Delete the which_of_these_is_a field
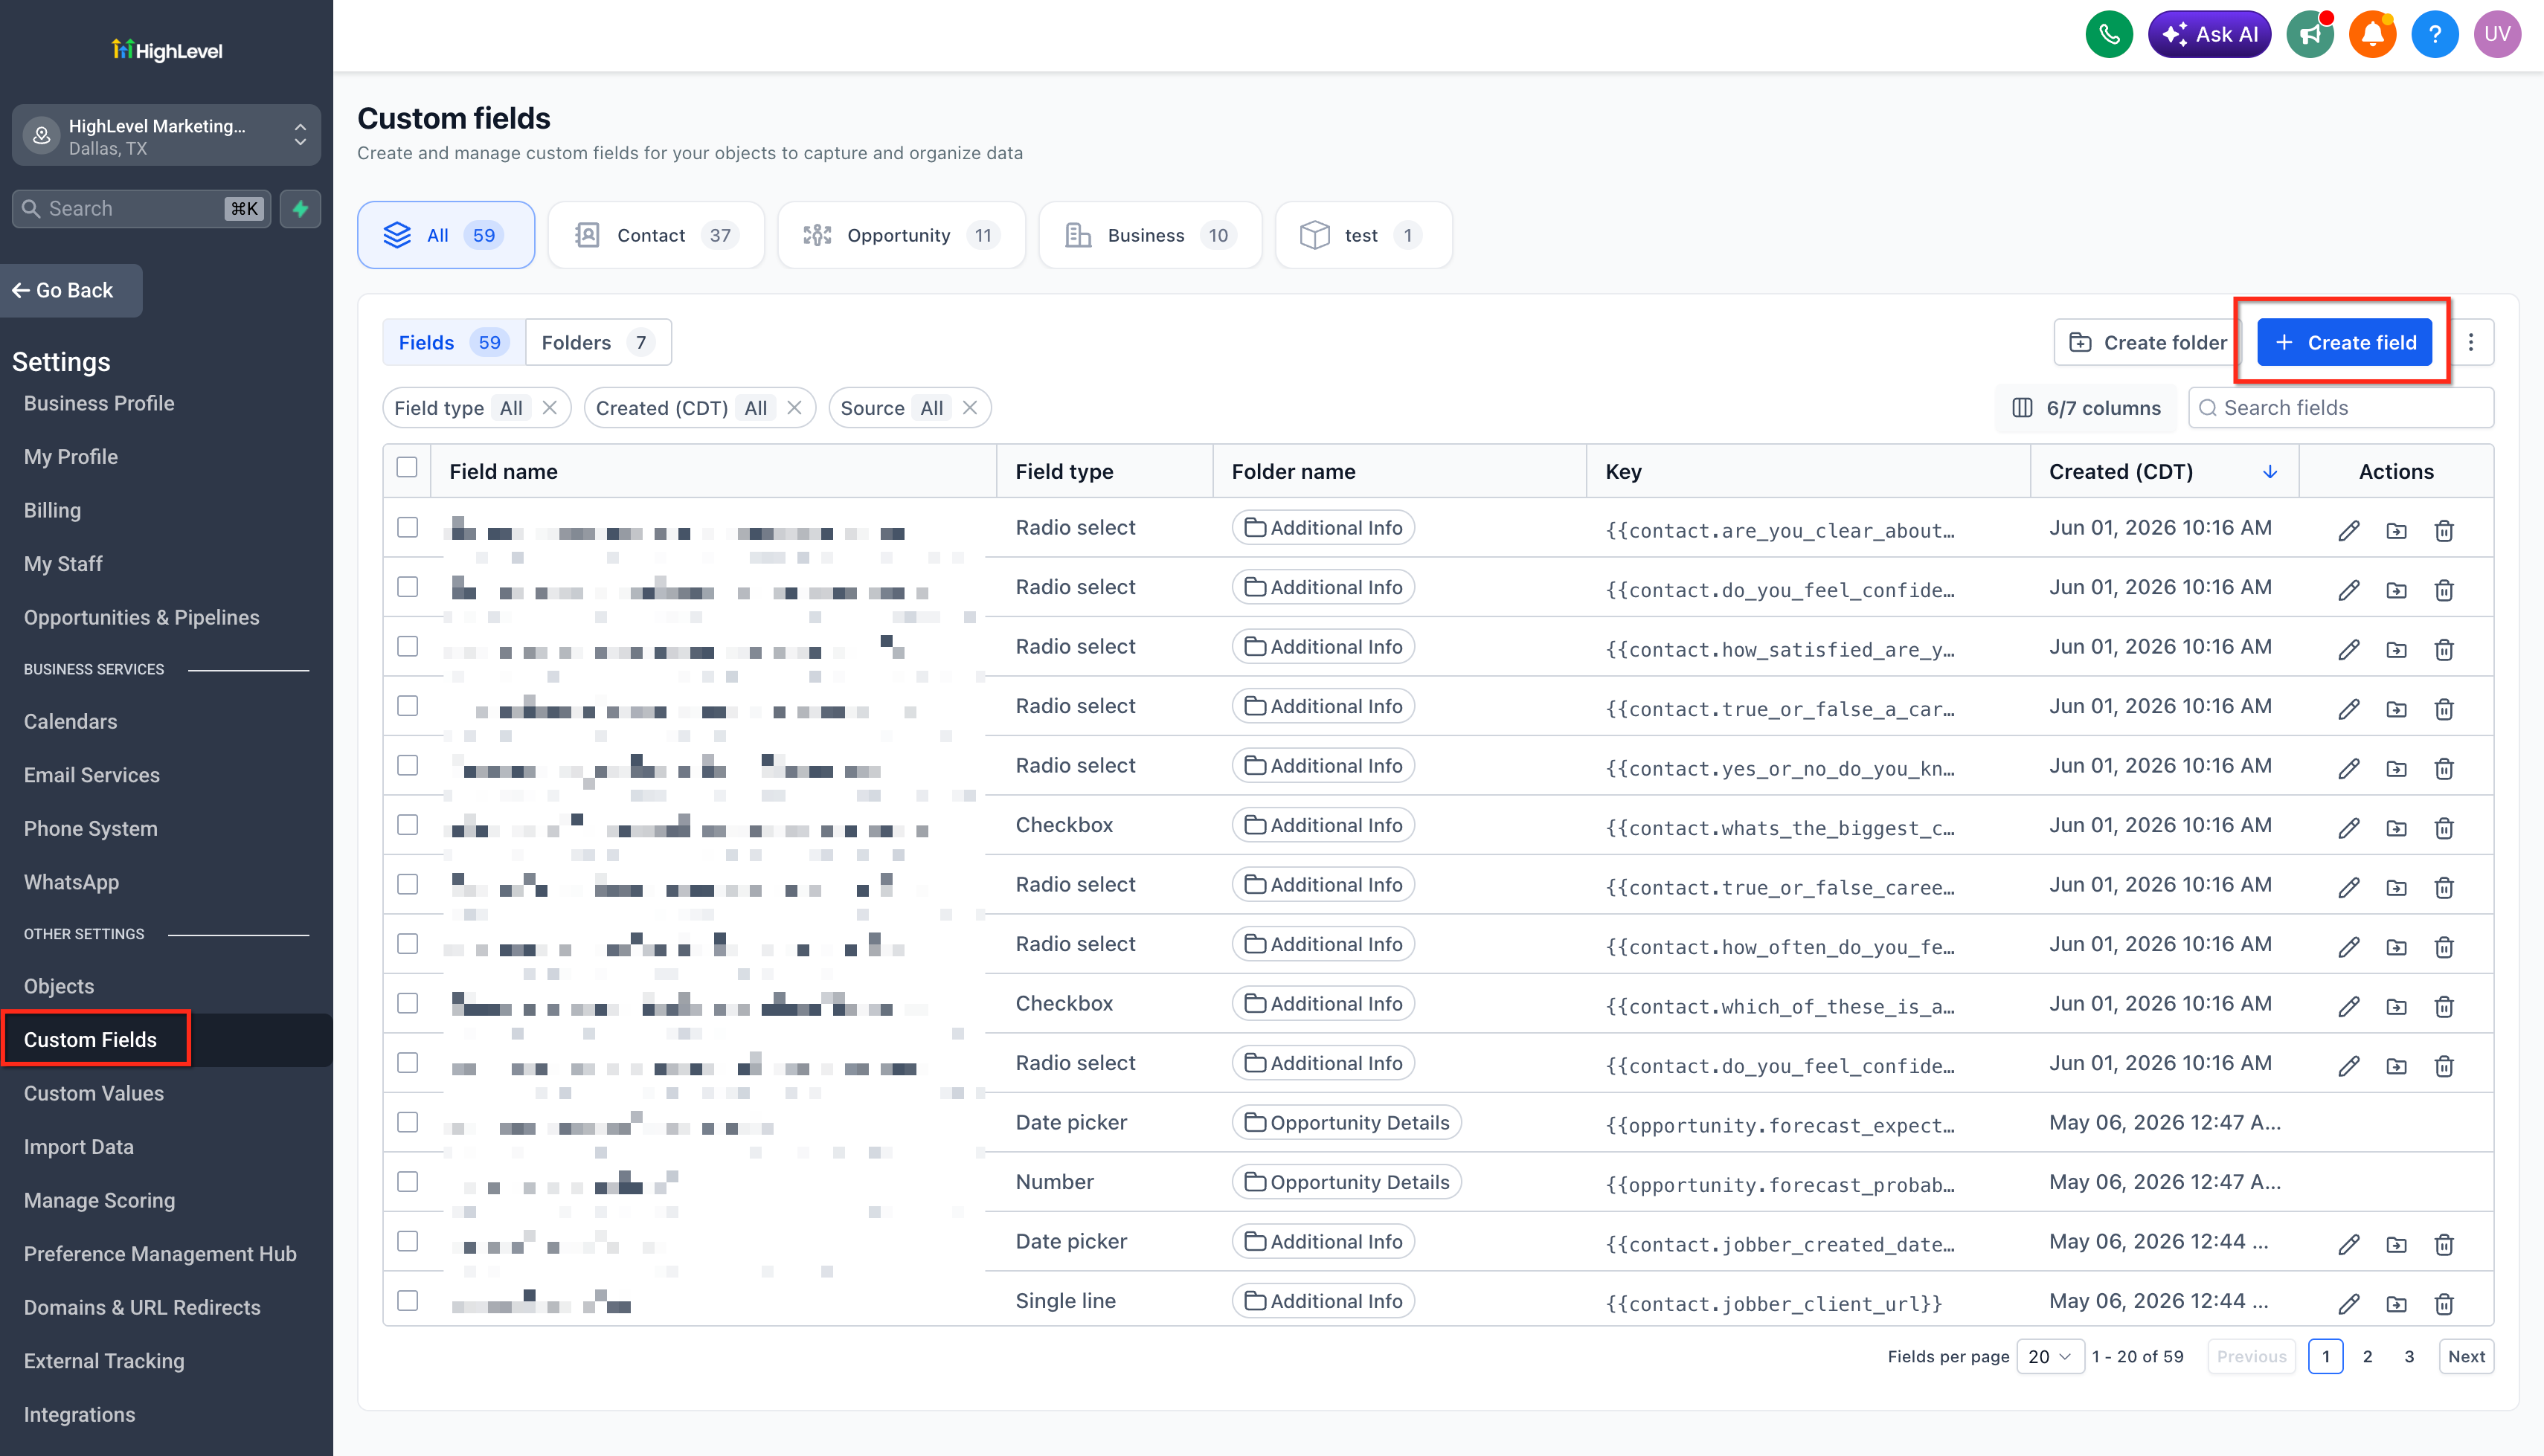This screenshot has width=2544, height=1456. click(2444, 1006)
